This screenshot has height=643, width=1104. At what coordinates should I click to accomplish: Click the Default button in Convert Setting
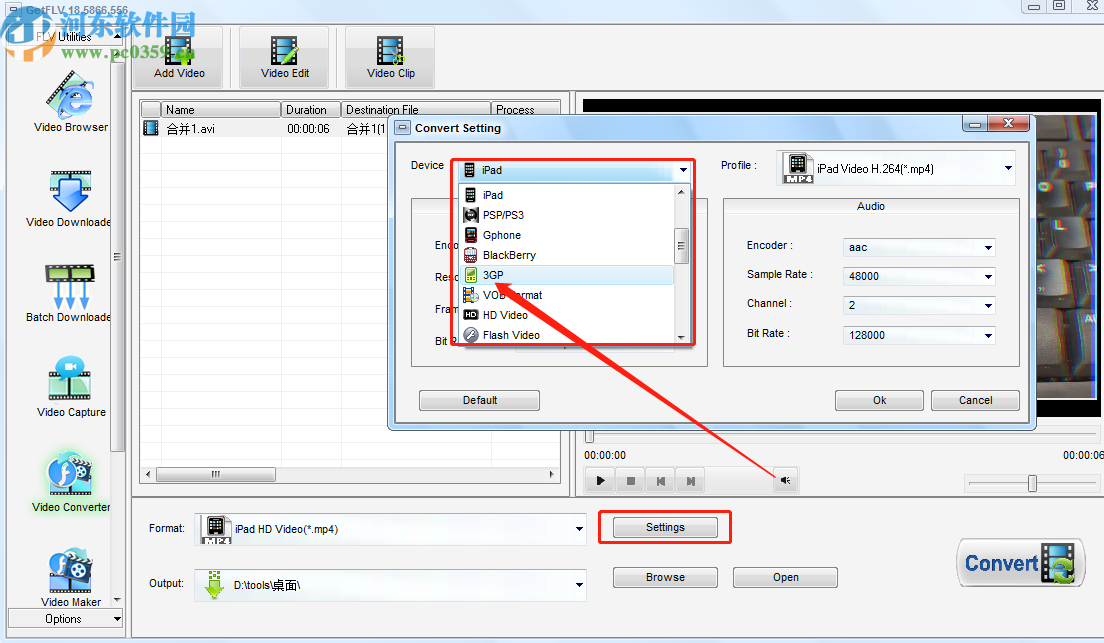(479, 400)
